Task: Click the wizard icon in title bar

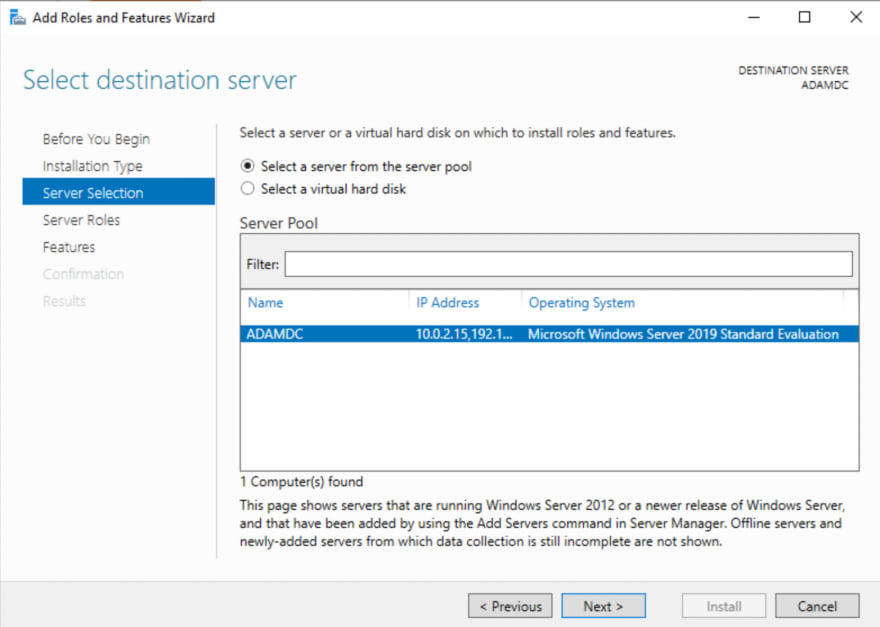Action: 17,17
